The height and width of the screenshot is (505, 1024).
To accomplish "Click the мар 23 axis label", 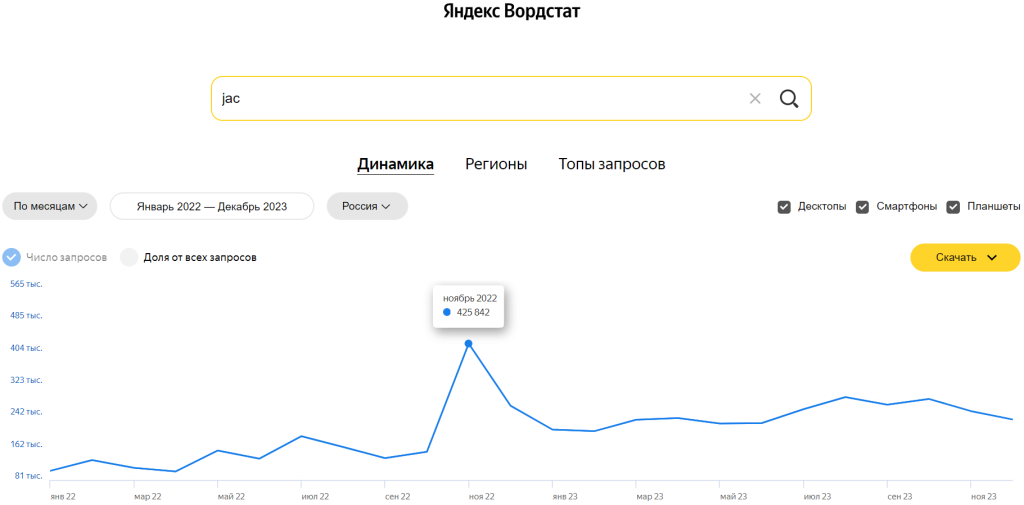I will [x=650, y=497].
